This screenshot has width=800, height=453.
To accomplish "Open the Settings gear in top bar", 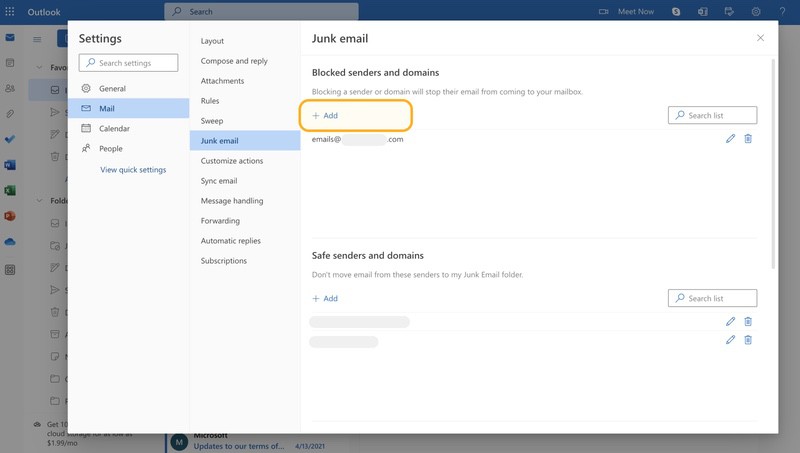I will point(756,12).
